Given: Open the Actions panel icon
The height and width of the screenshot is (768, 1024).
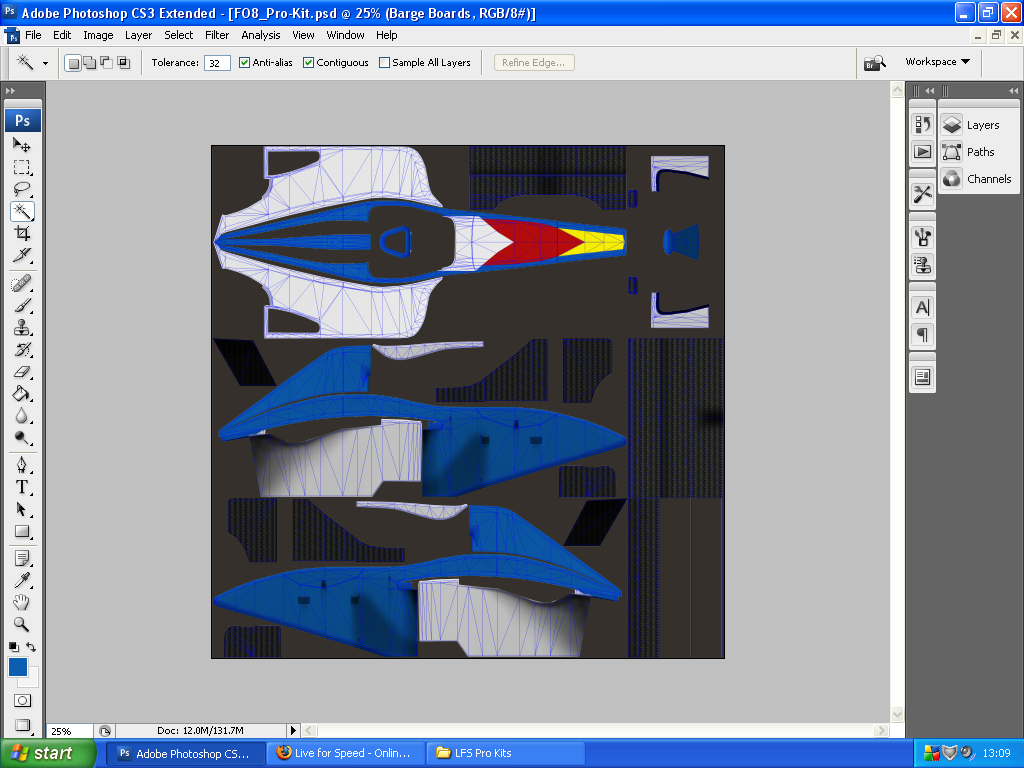Looking at the screenshot, I should click(x=922, y=152).
